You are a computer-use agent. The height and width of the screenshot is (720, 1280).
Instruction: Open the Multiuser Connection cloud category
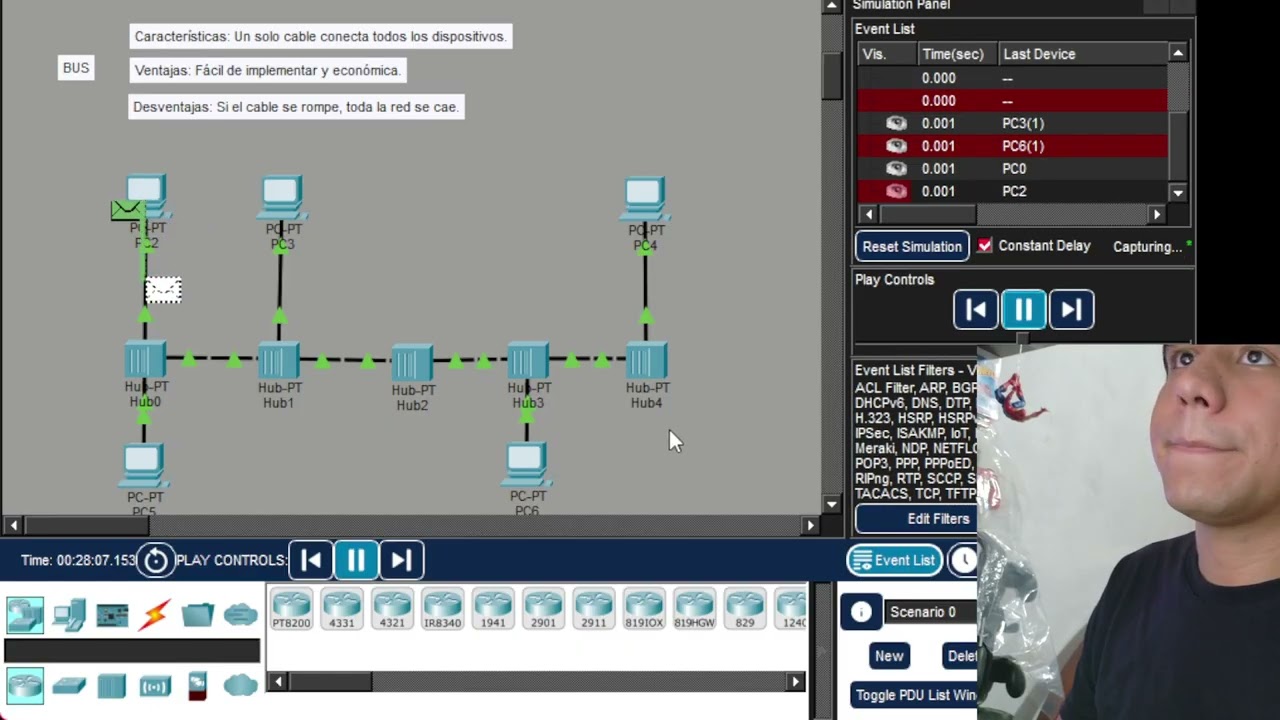coord(241,615)
